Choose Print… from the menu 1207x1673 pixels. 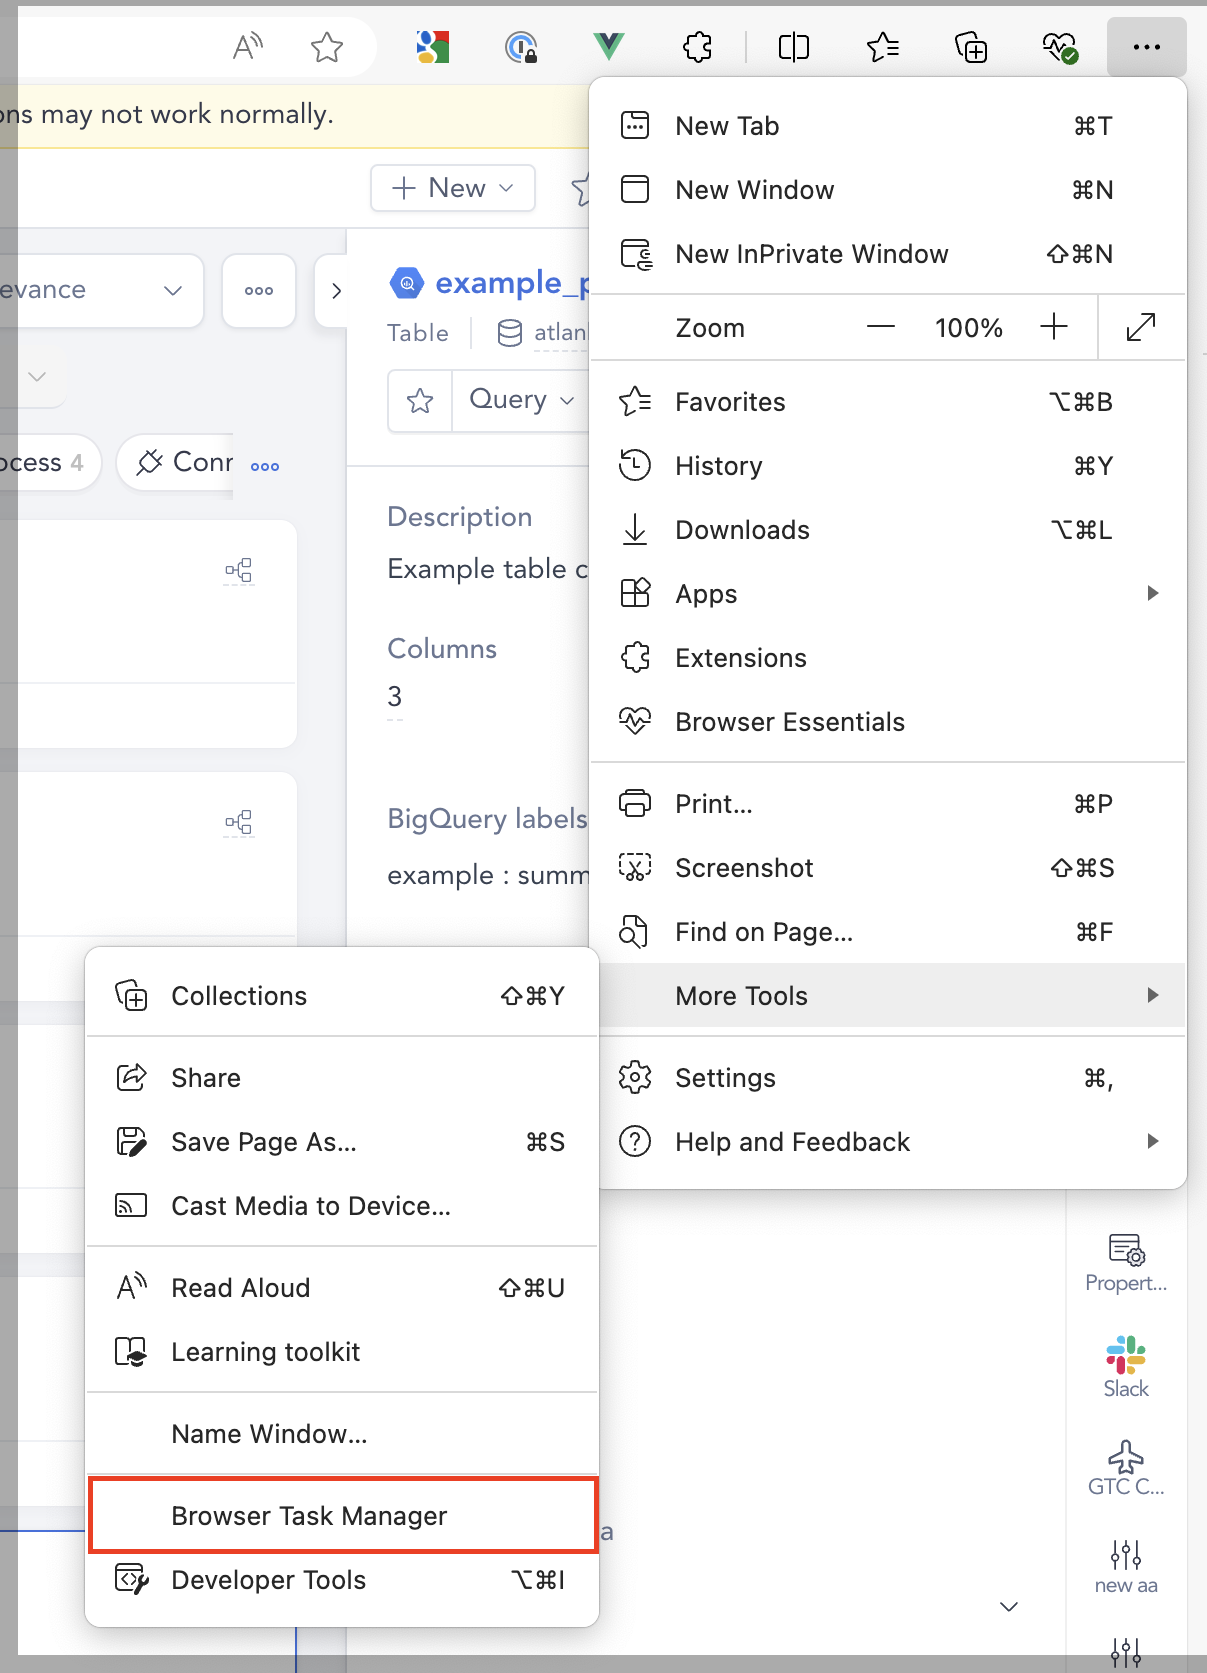point(888,804)
